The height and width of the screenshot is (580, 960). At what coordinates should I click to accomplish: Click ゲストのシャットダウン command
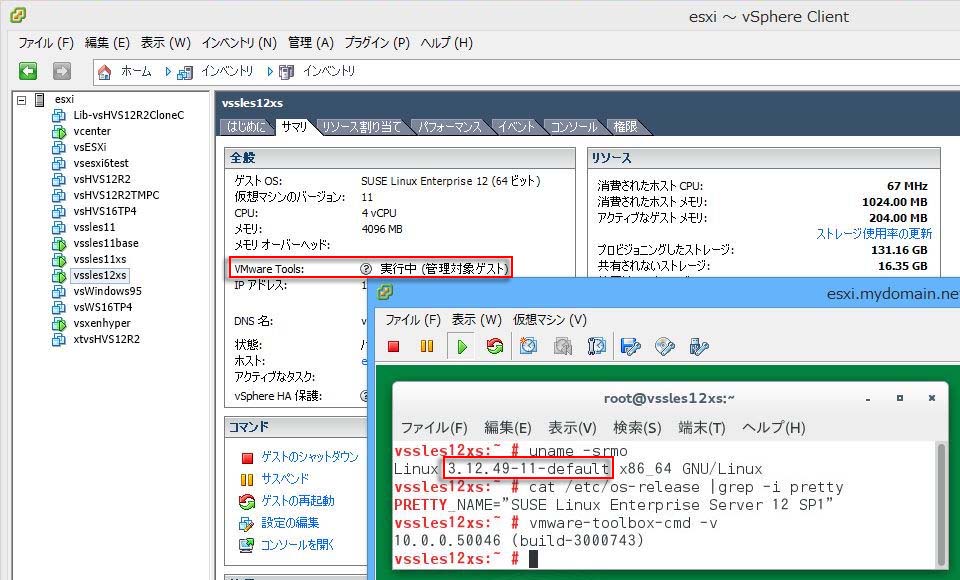pyautogui.click(x=309, y=457)
